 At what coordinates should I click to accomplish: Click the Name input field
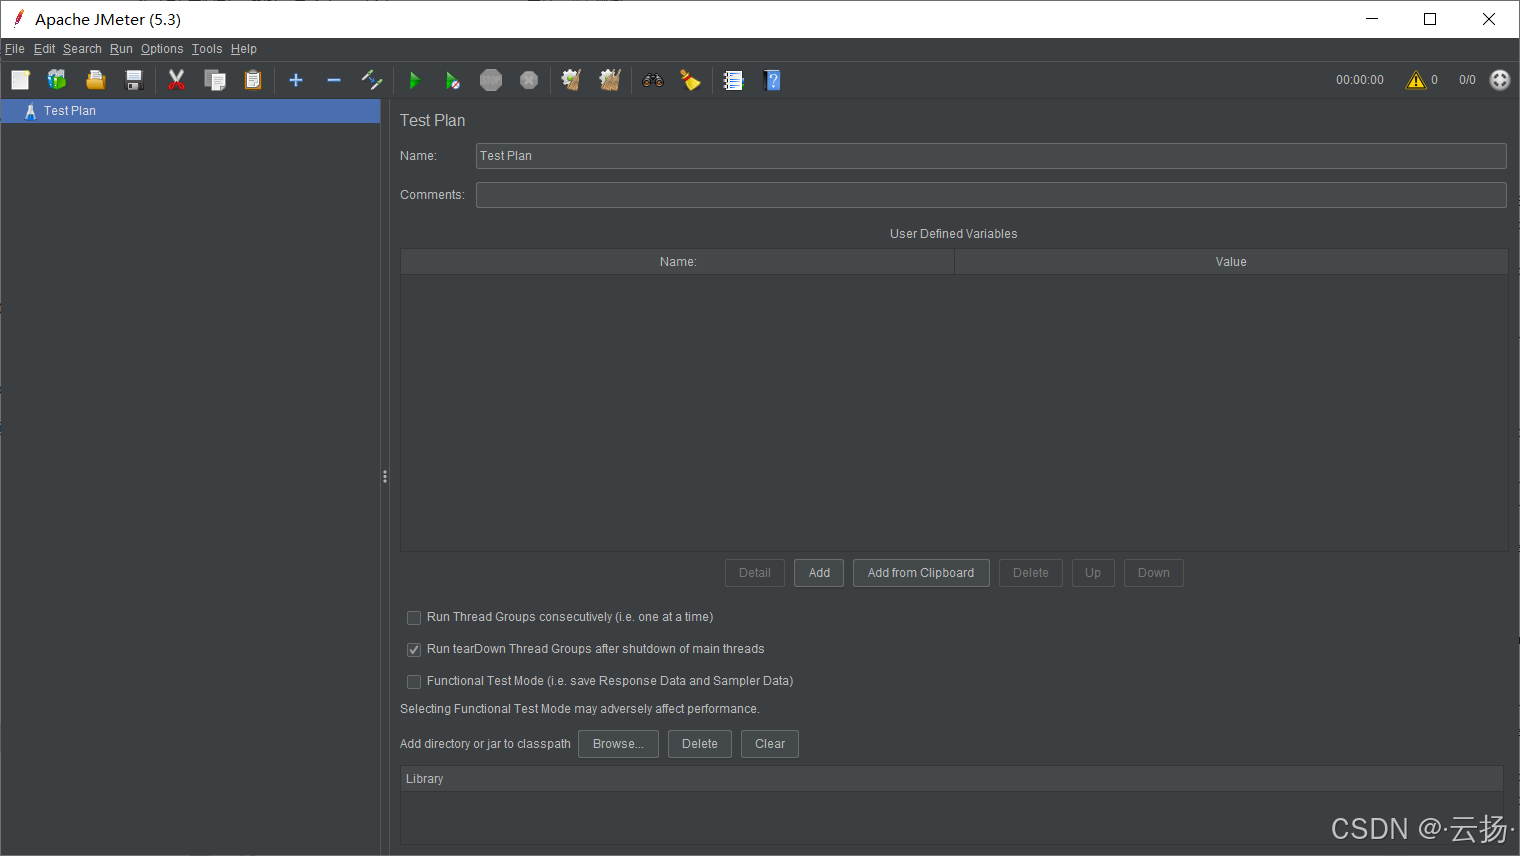[991, 156]
